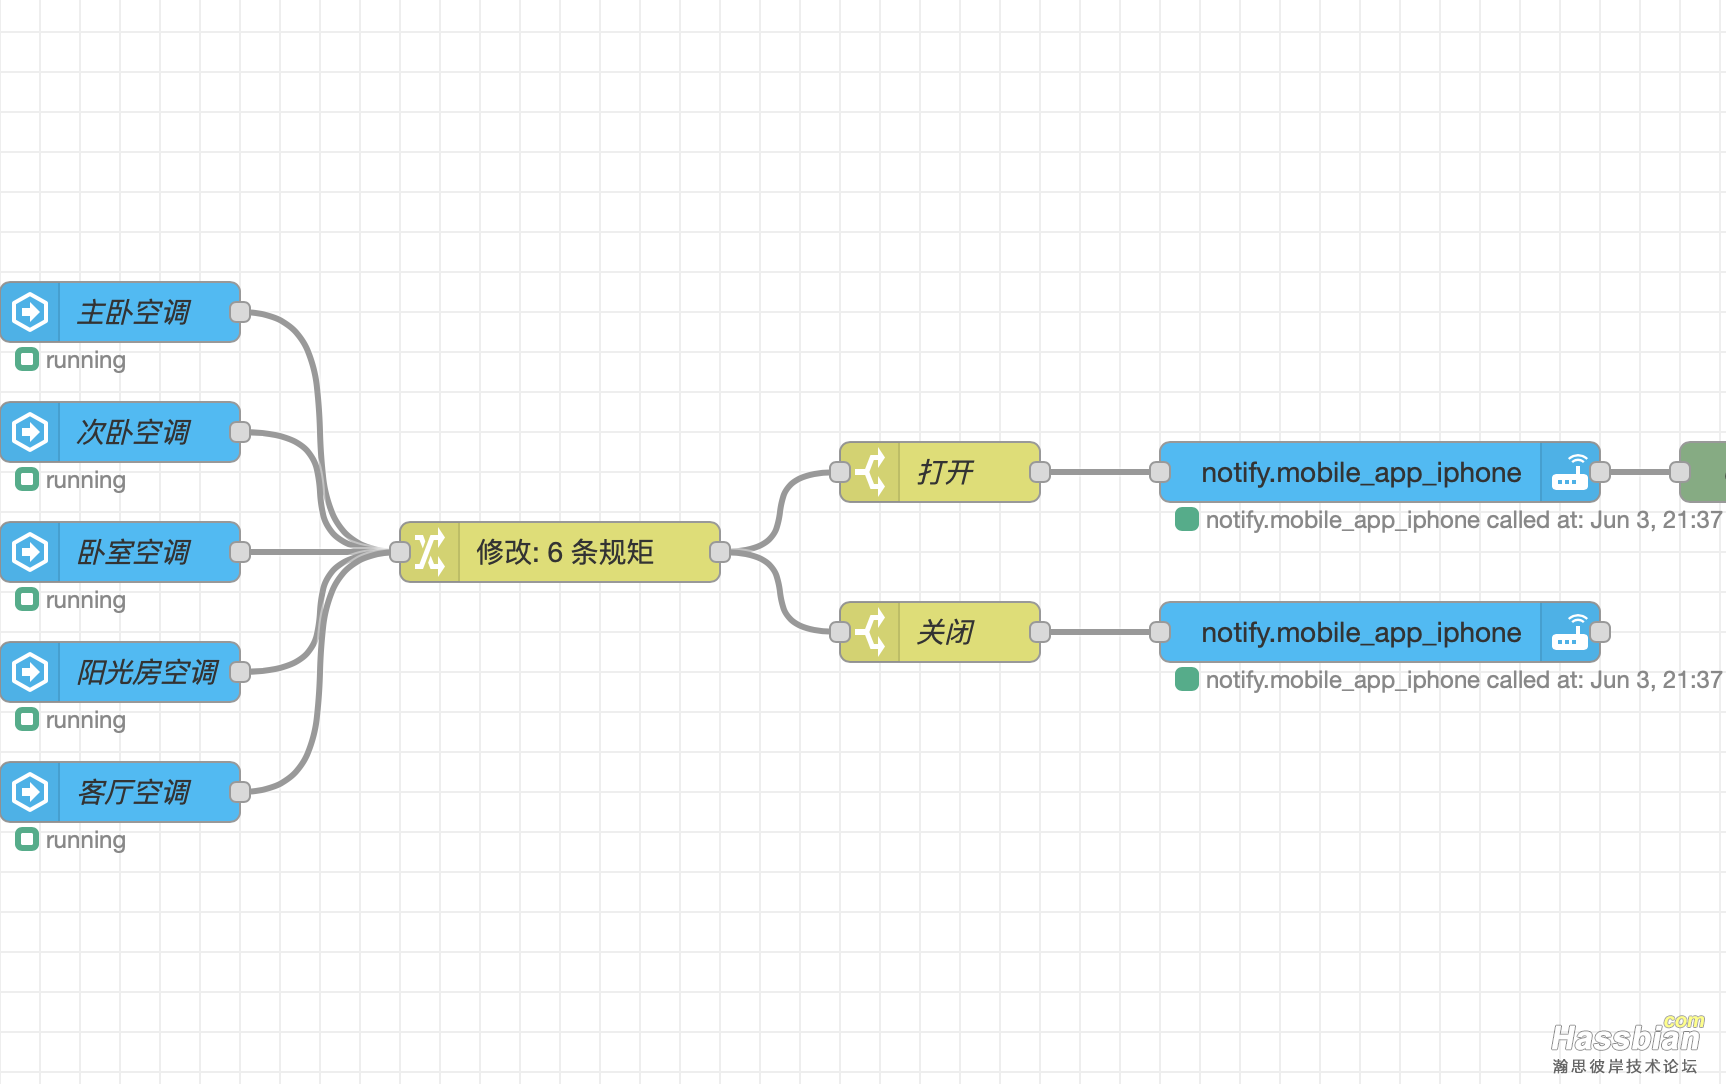Select the 关闭 switch node label

click(x=945, y=632)
